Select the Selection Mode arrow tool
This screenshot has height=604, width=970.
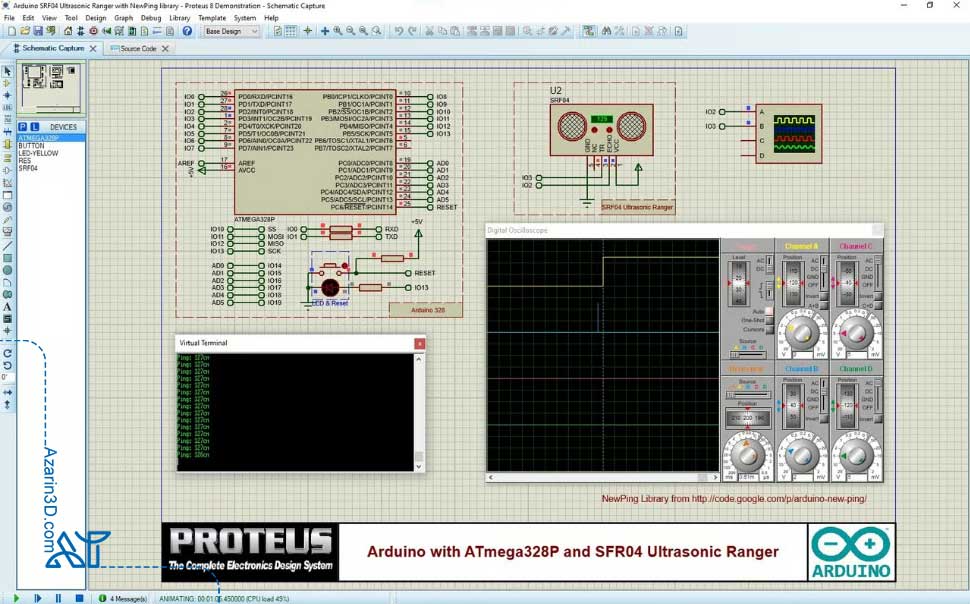click(7, 71)
